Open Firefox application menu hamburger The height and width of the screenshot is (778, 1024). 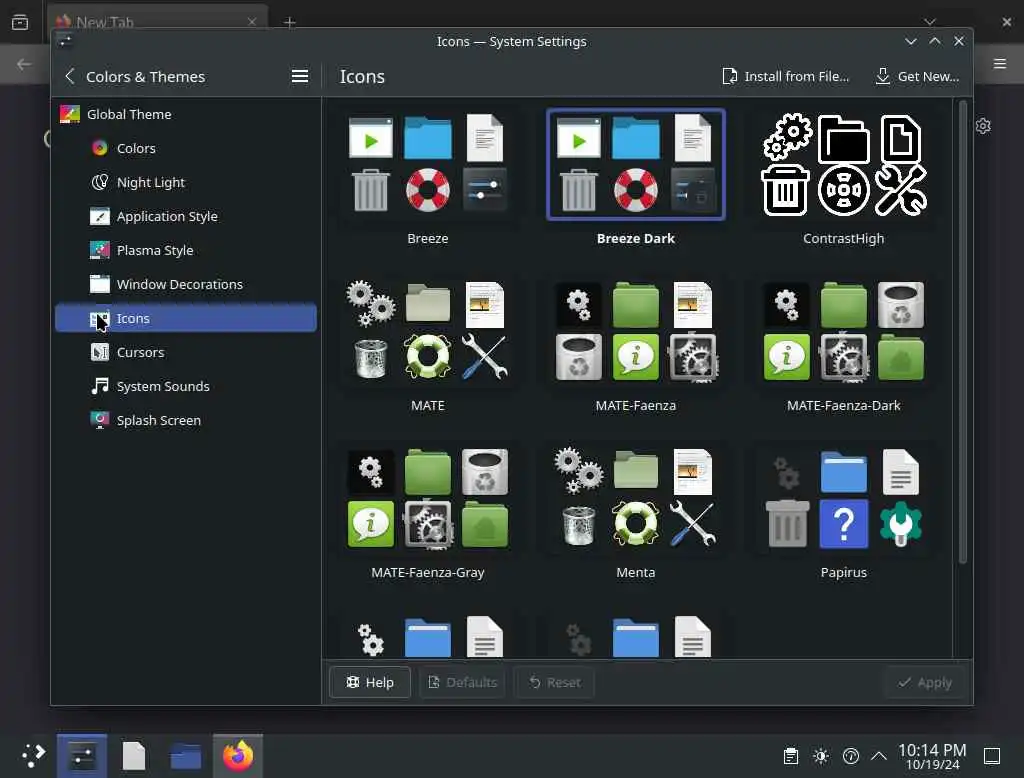(1000, 63)
